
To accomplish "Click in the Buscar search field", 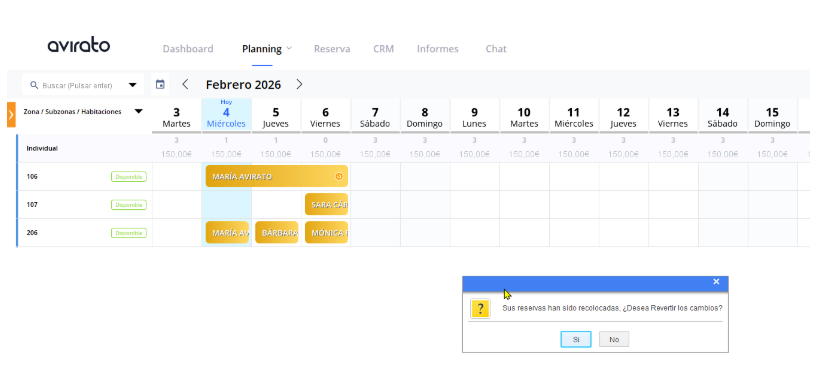I will click(83, 85).
